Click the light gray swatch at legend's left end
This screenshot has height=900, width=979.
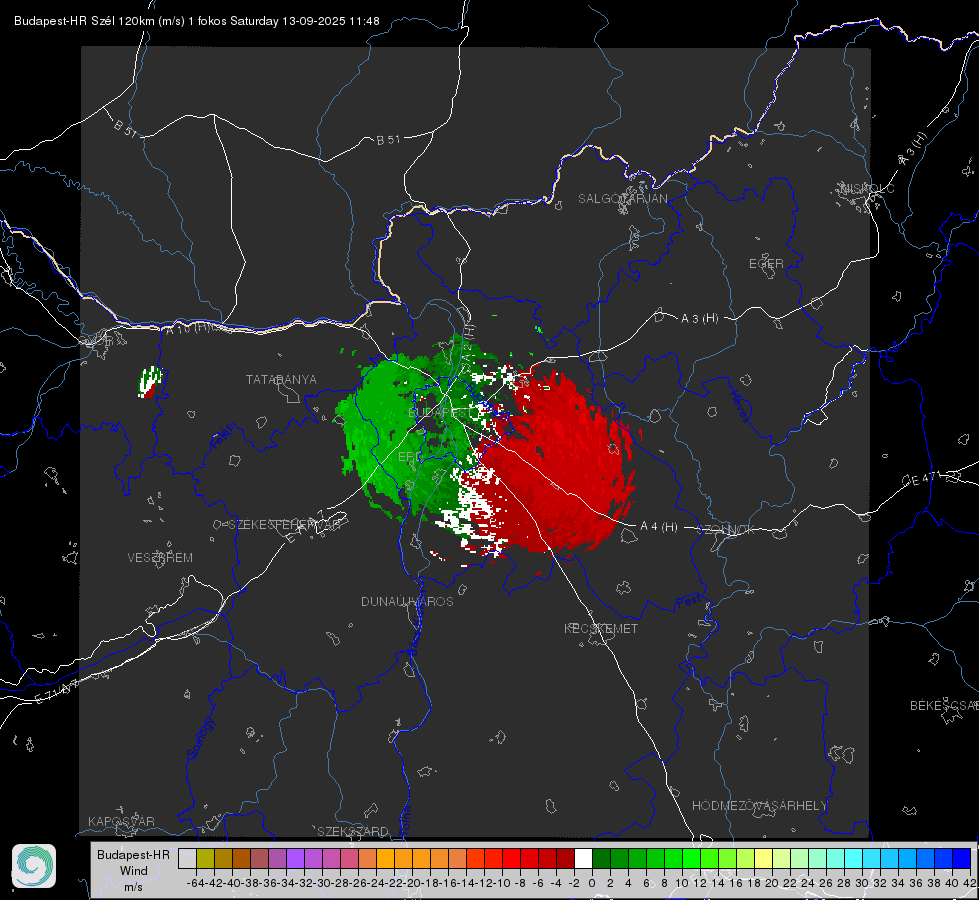pyautogui.click(x=187, y=858)
